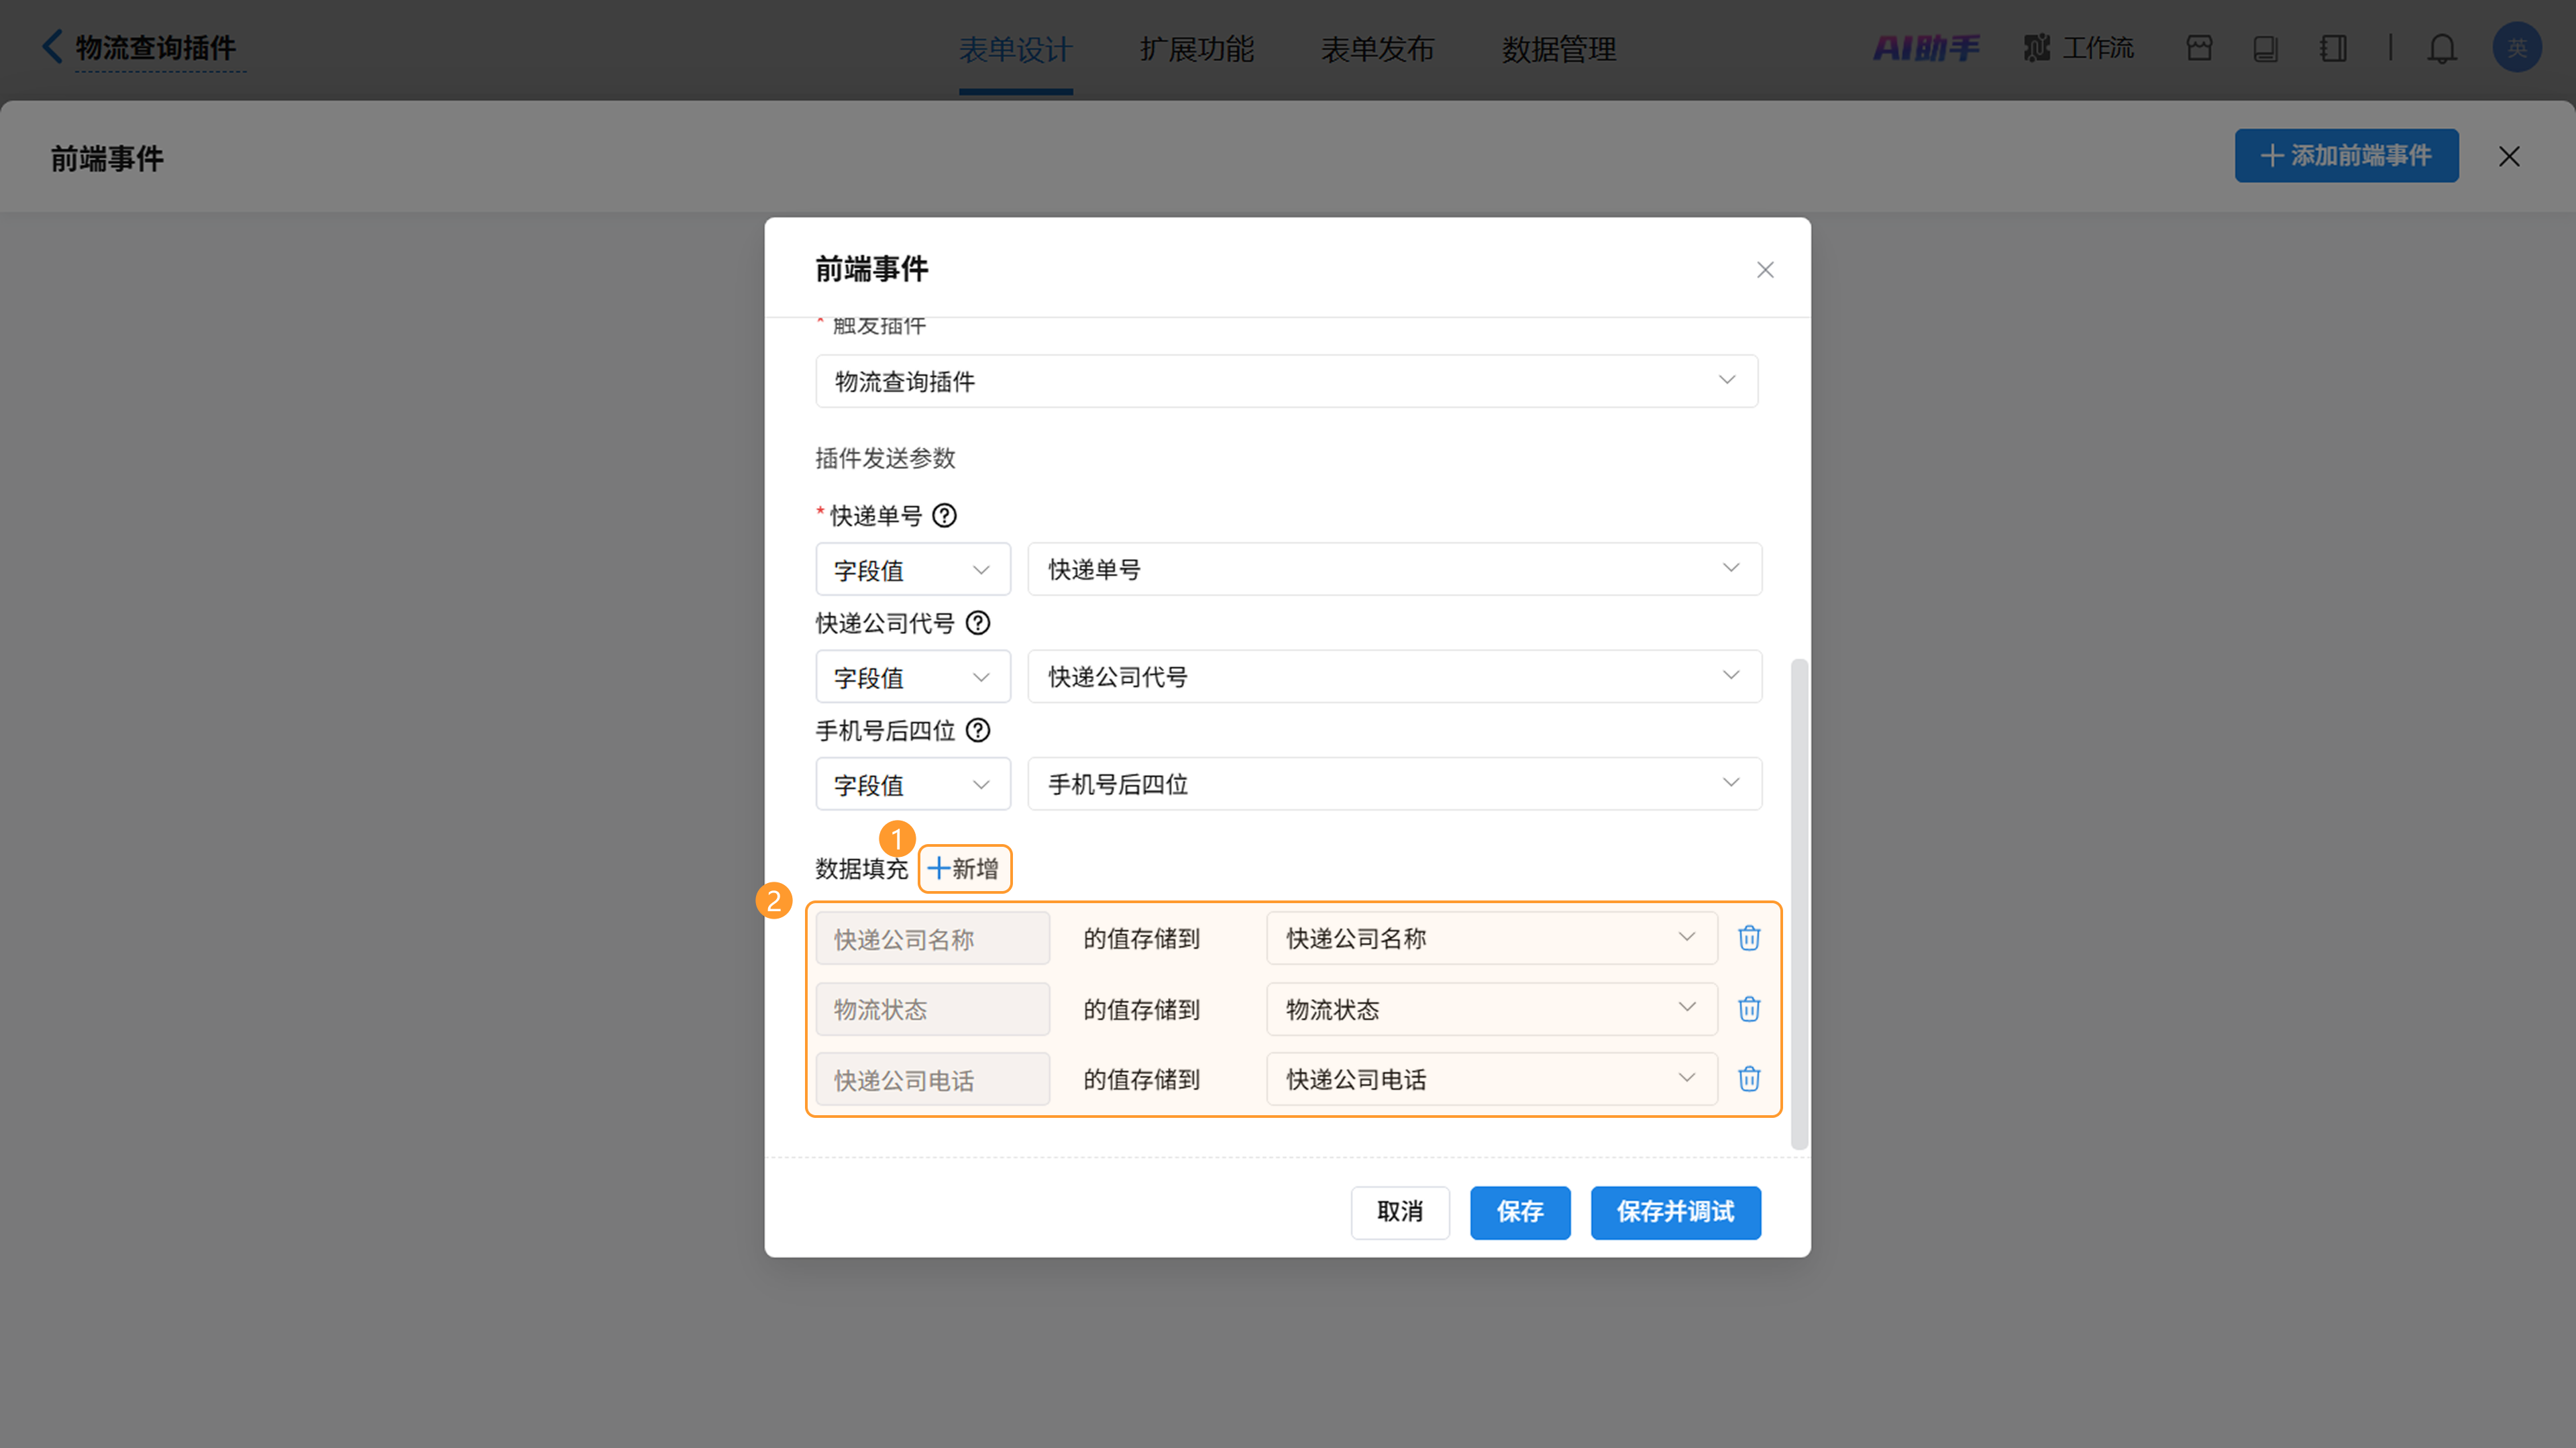
Task: Switch to 表单发布 tab
Action: tap(1378, 49)
